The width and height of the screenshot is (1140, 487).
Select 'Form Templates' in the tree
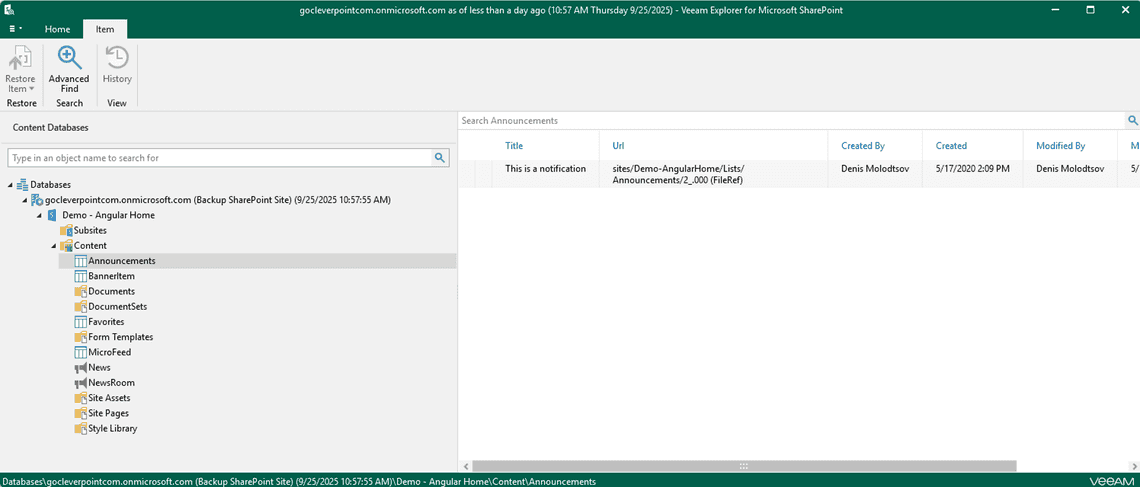[x=121, y=337]
